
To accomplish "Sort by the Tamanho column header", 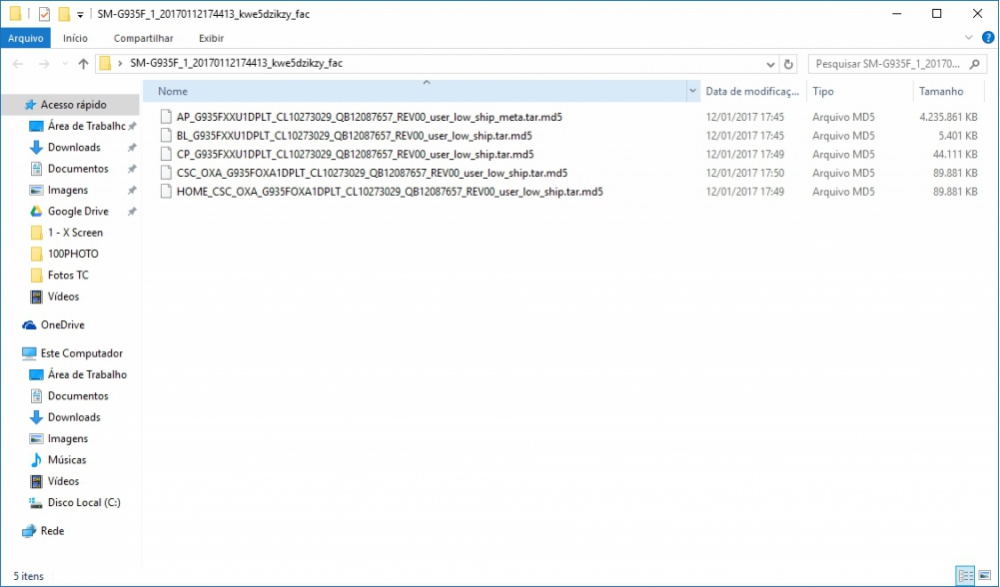I will [x=940, y=91].
